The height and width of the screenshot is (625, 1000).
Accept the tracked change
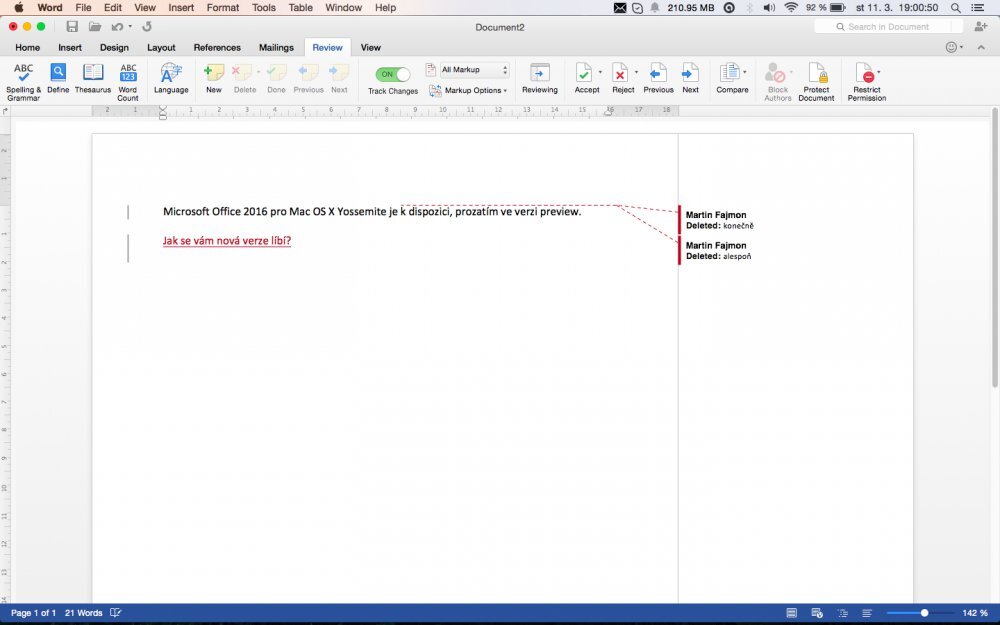tap(587, 78)
